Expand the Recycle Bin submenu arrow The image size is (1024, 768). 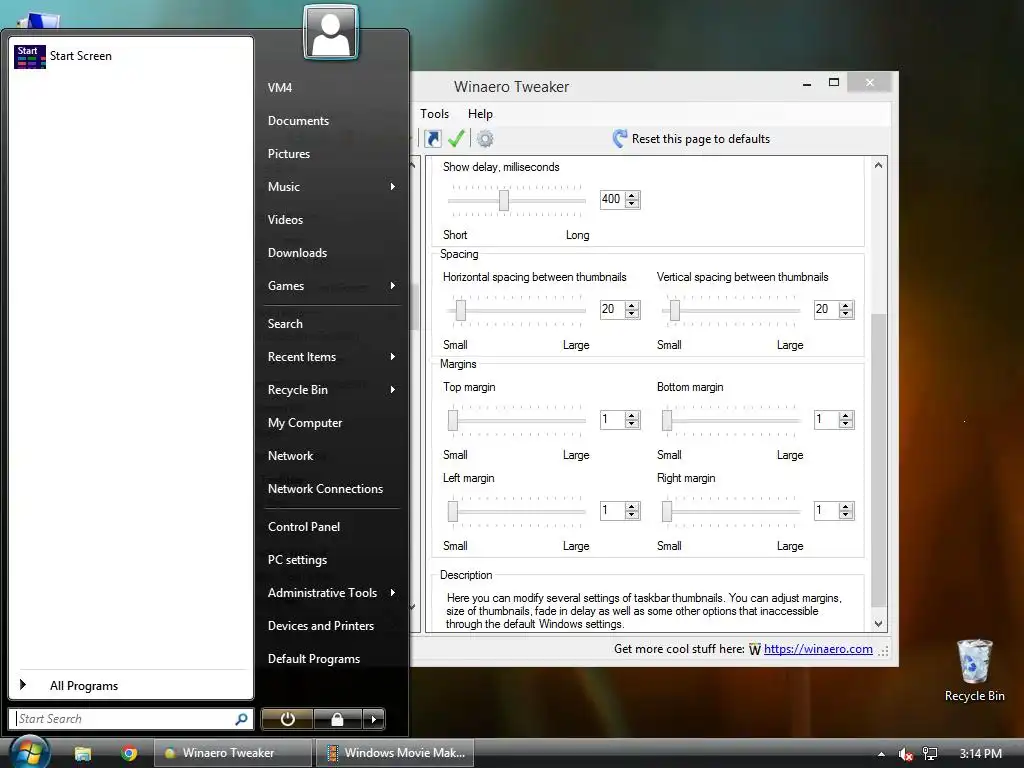pyautogui.click(x=392, y=390)
